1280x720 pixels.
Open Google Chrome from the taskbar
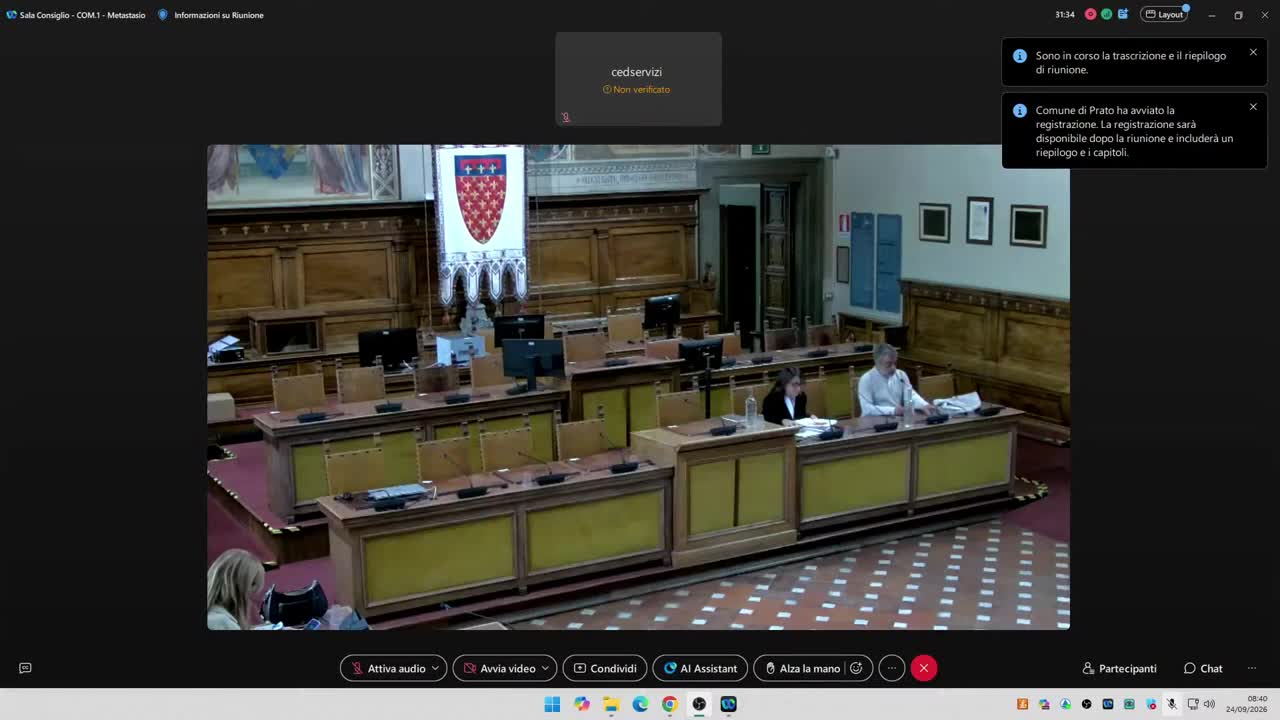[670, 704]
